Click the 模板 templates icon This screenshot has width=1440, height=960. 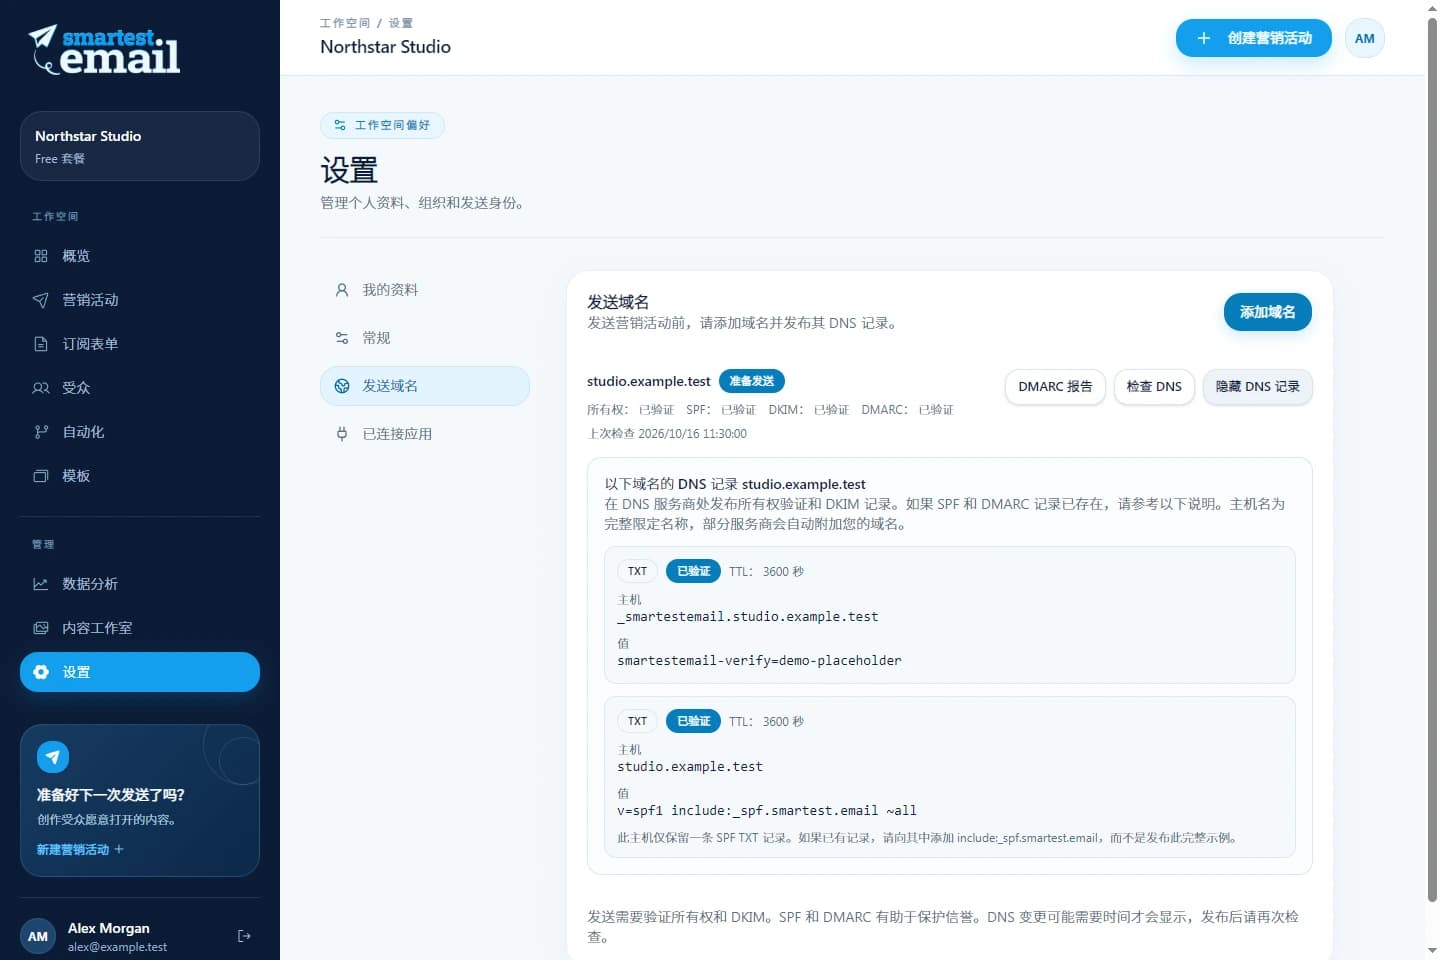[x=41, y=476]
